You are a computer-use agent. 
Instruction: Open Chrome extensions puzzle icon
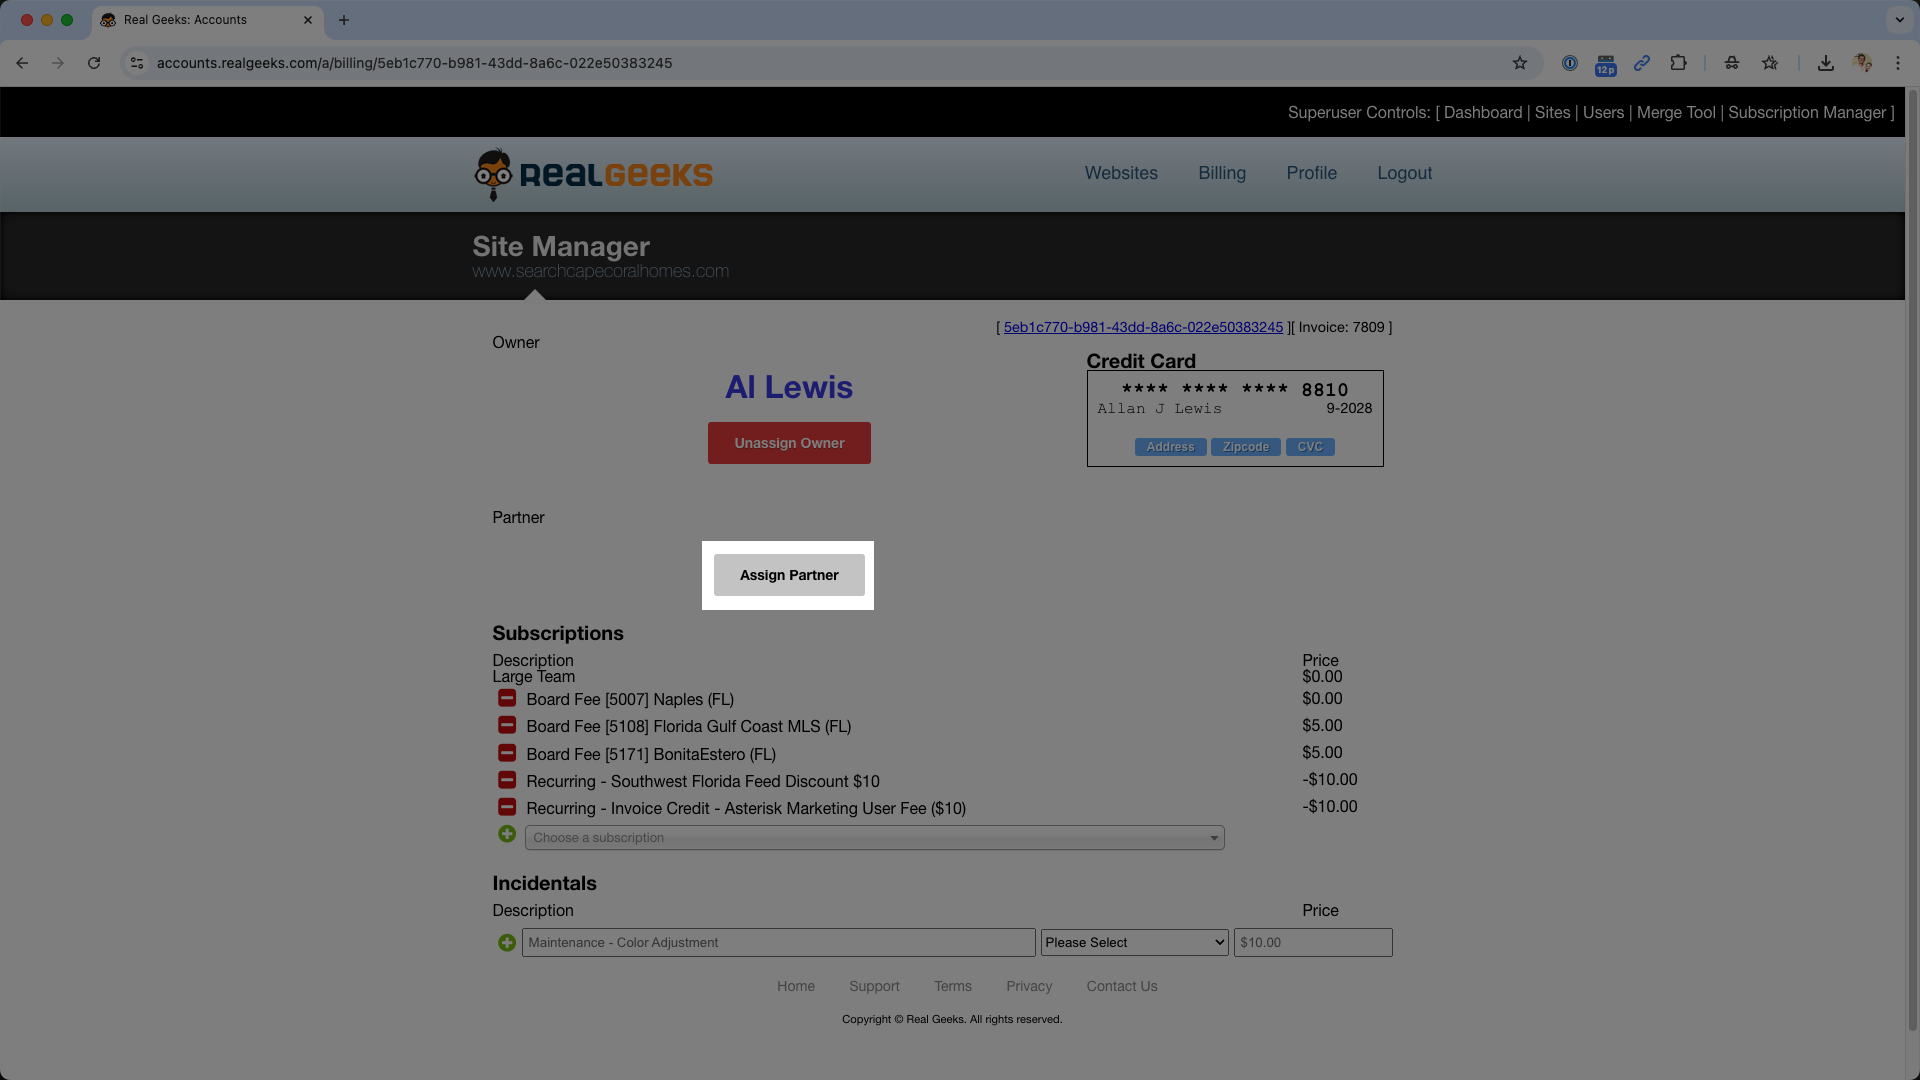[x=1678, y=63]
